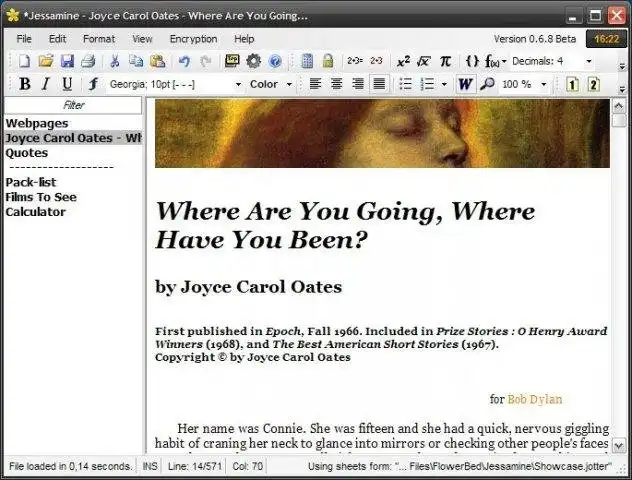Viewport: 632px width, 480px height.
Task: Click the portrait banner image
Action: click(382, 133)
